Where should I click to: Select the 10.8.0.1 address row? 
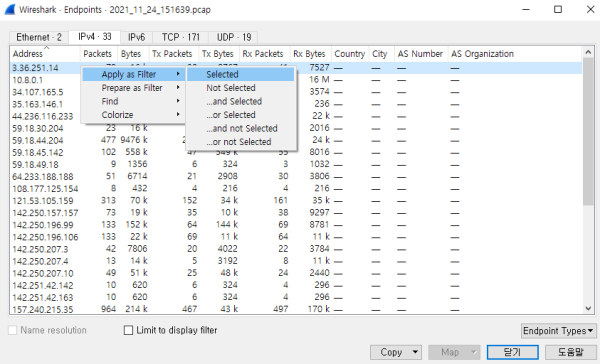coord(296,80)
